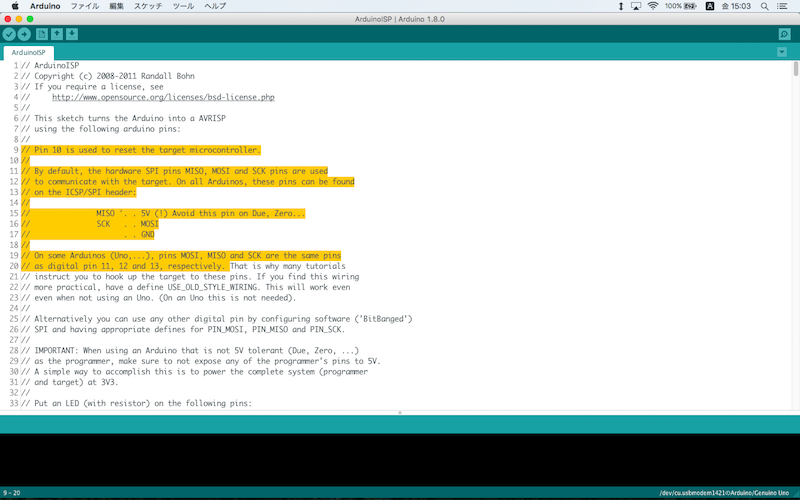800x500 pixels.
Task: Open the bsd-license.php URL link
Action: coord(163,97)
